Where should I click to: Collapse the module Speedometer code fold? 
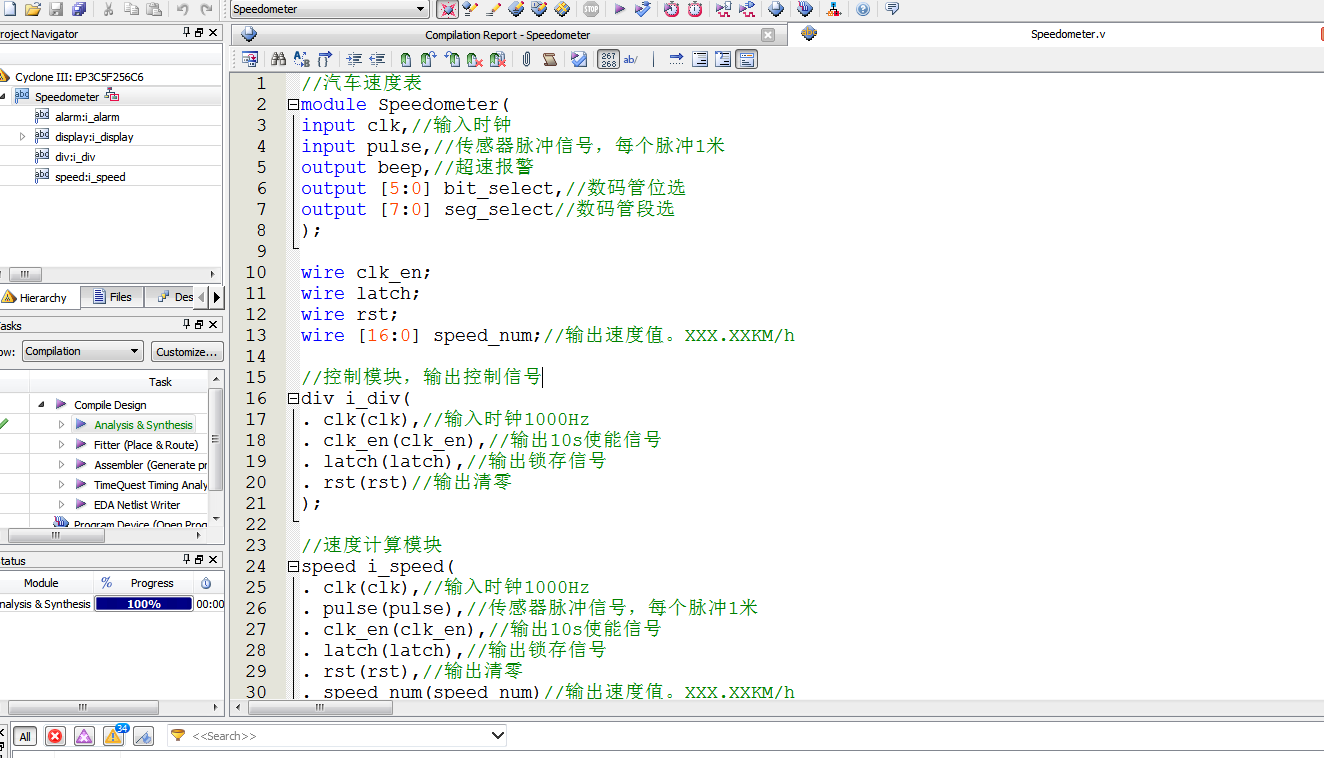click(x=293, y=104)
